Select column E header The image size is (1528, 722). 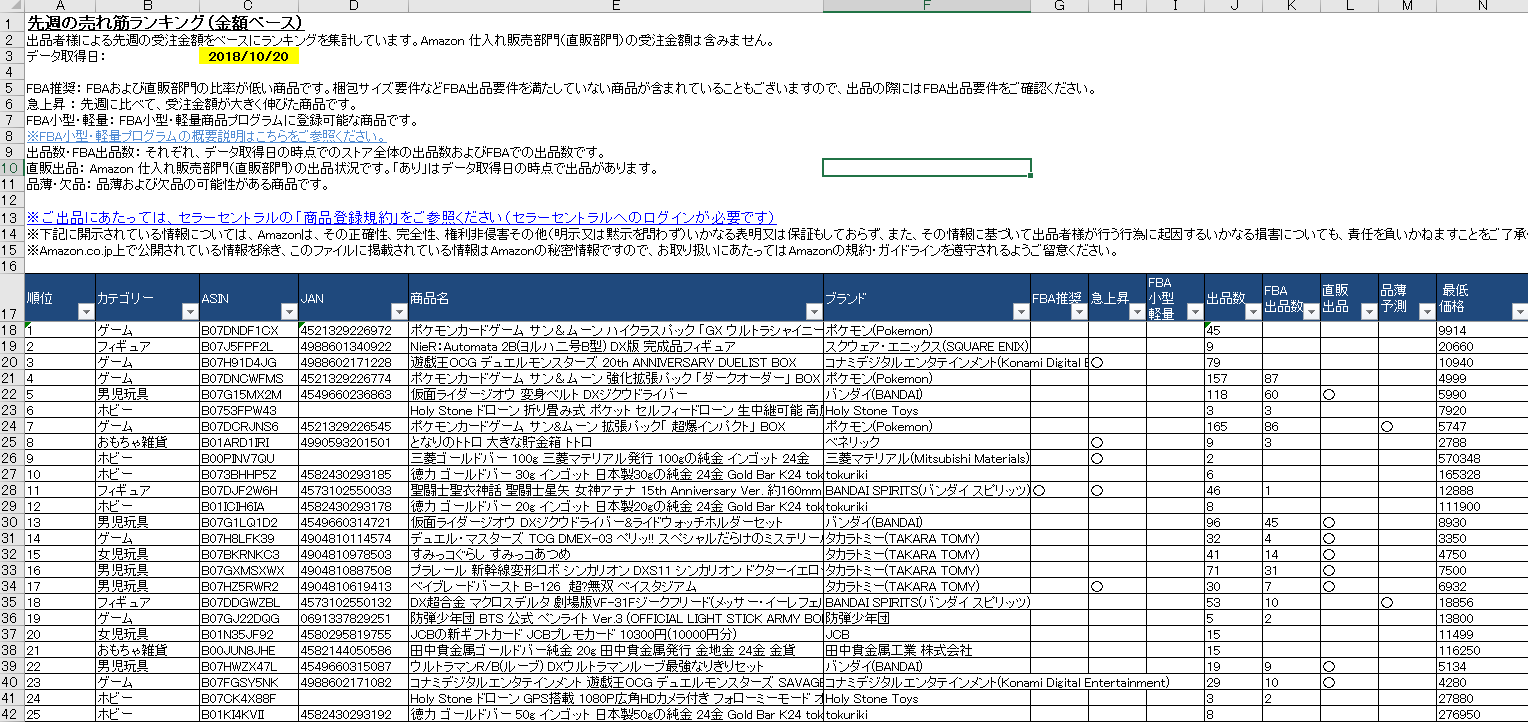pos(615,7)
